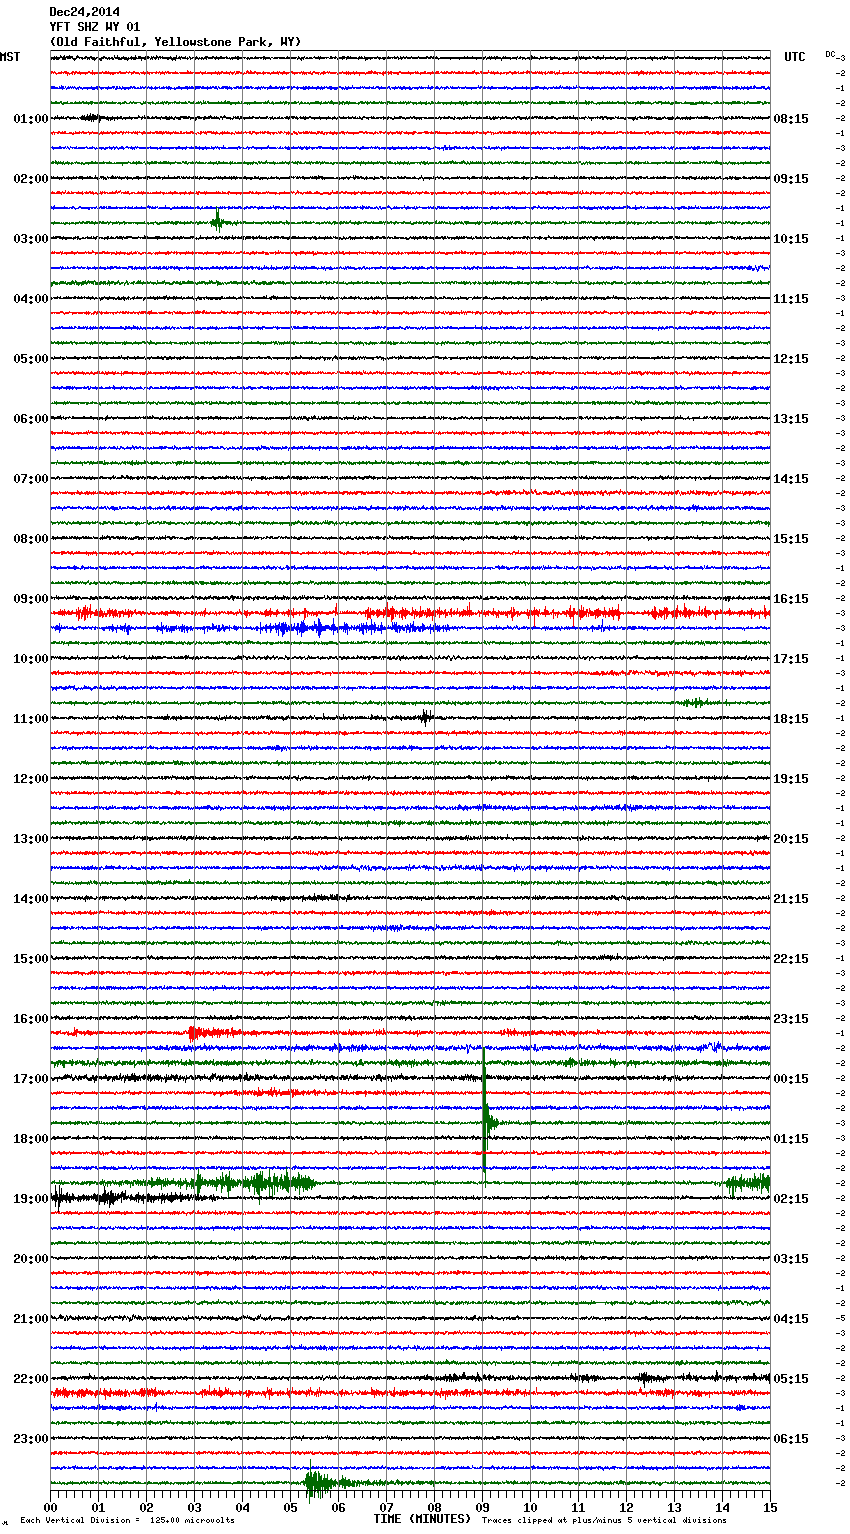Click the 04:15 UTC time label
The height and width of the screenshot is (1534, 850).
click(x=791, y=1319)
